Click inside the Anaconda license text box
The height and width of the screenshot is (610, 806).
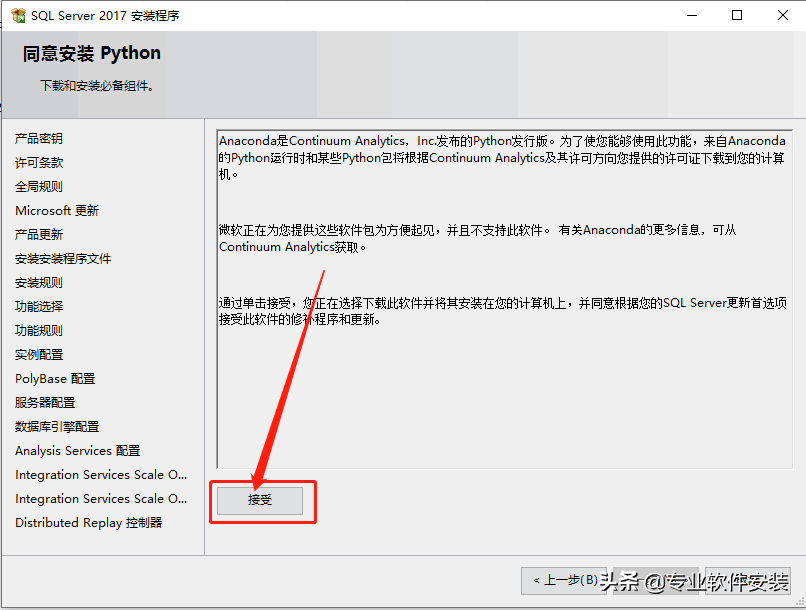pyautogui.click(x=502, y=400)
